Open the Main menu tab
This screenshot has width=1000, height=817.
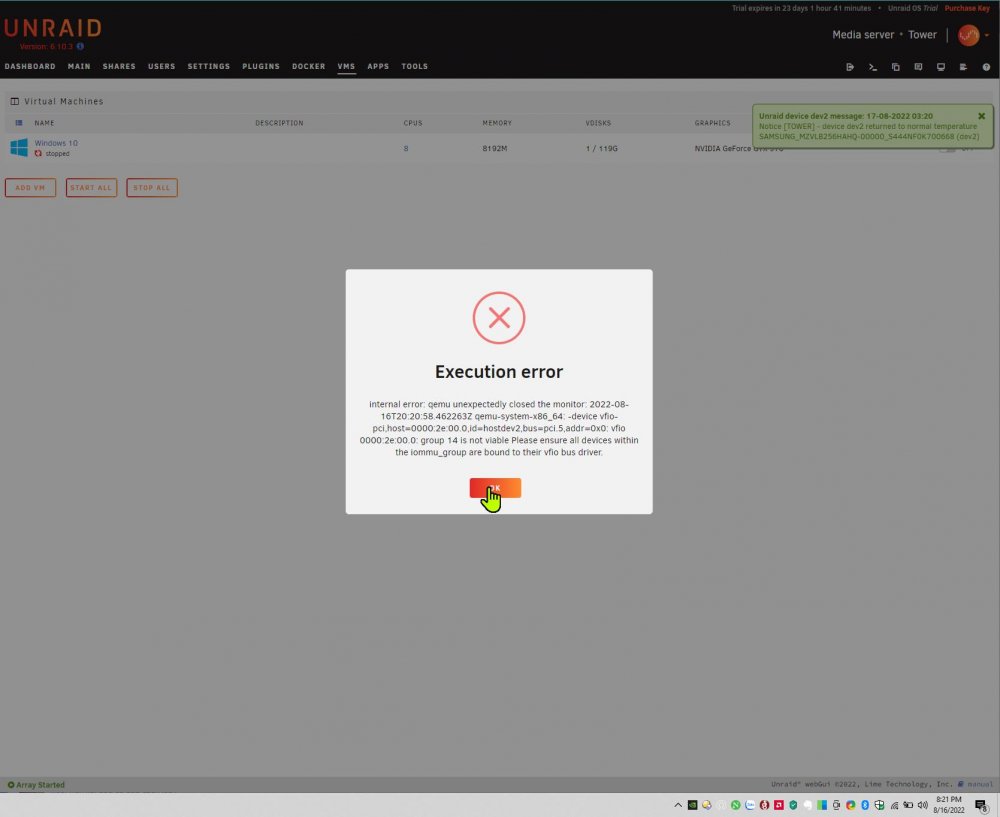[79, 66]
